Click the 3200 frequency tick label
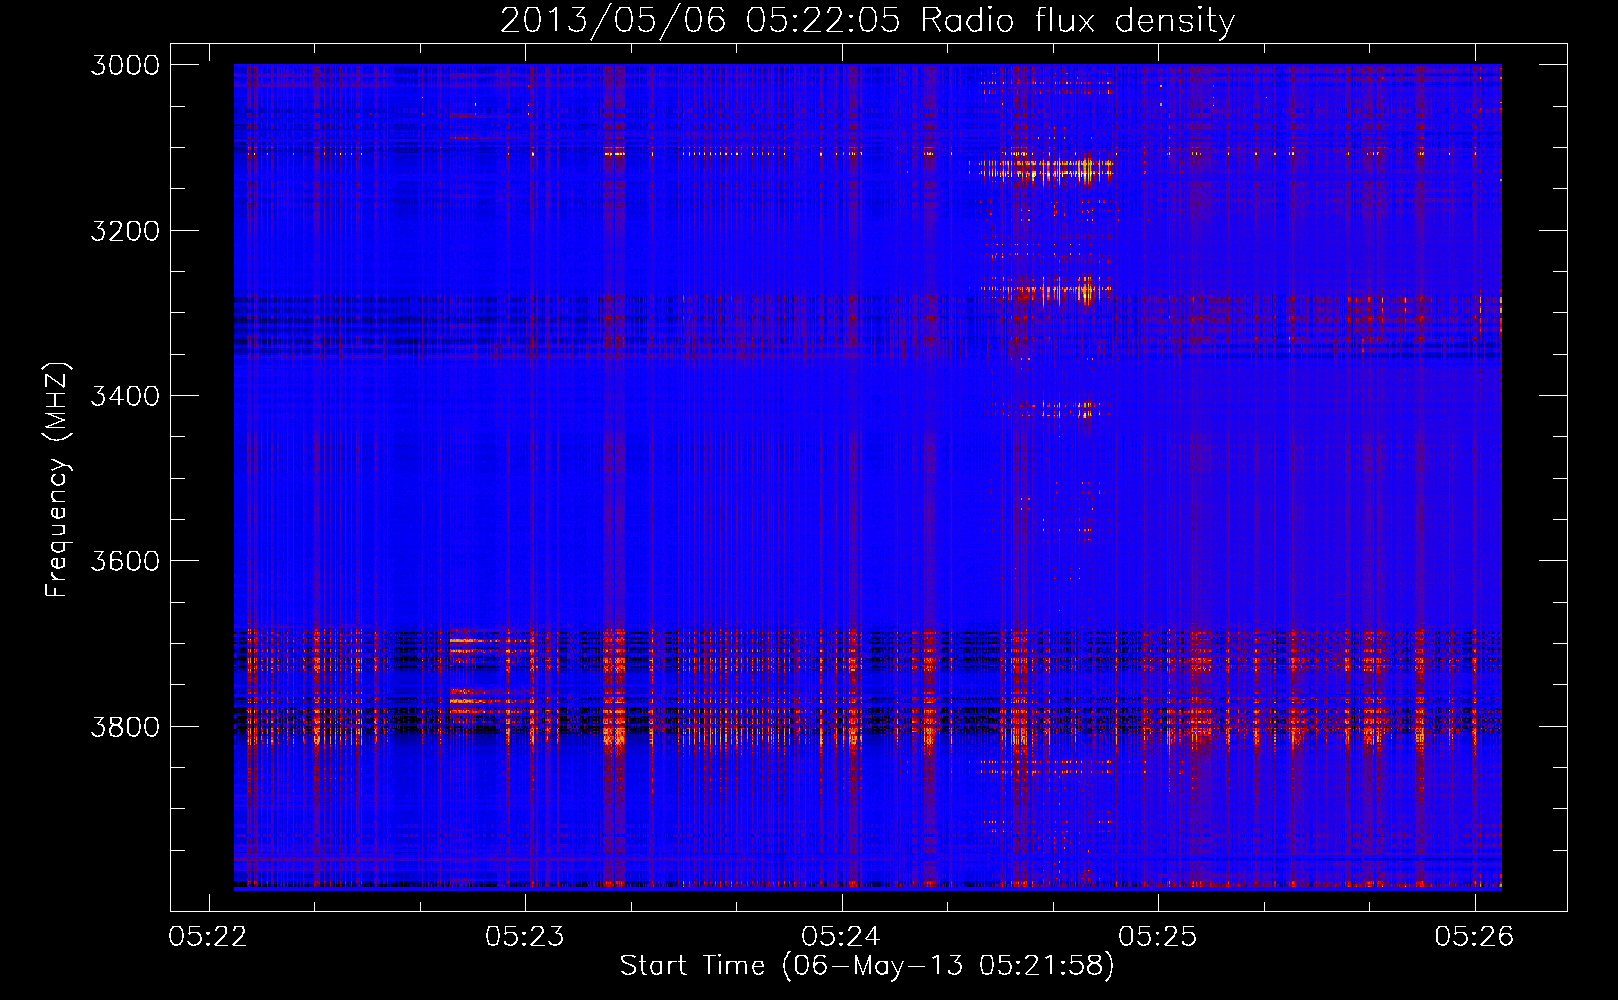This screenshot has height=1000, width=1618. [x=125, y=231]
